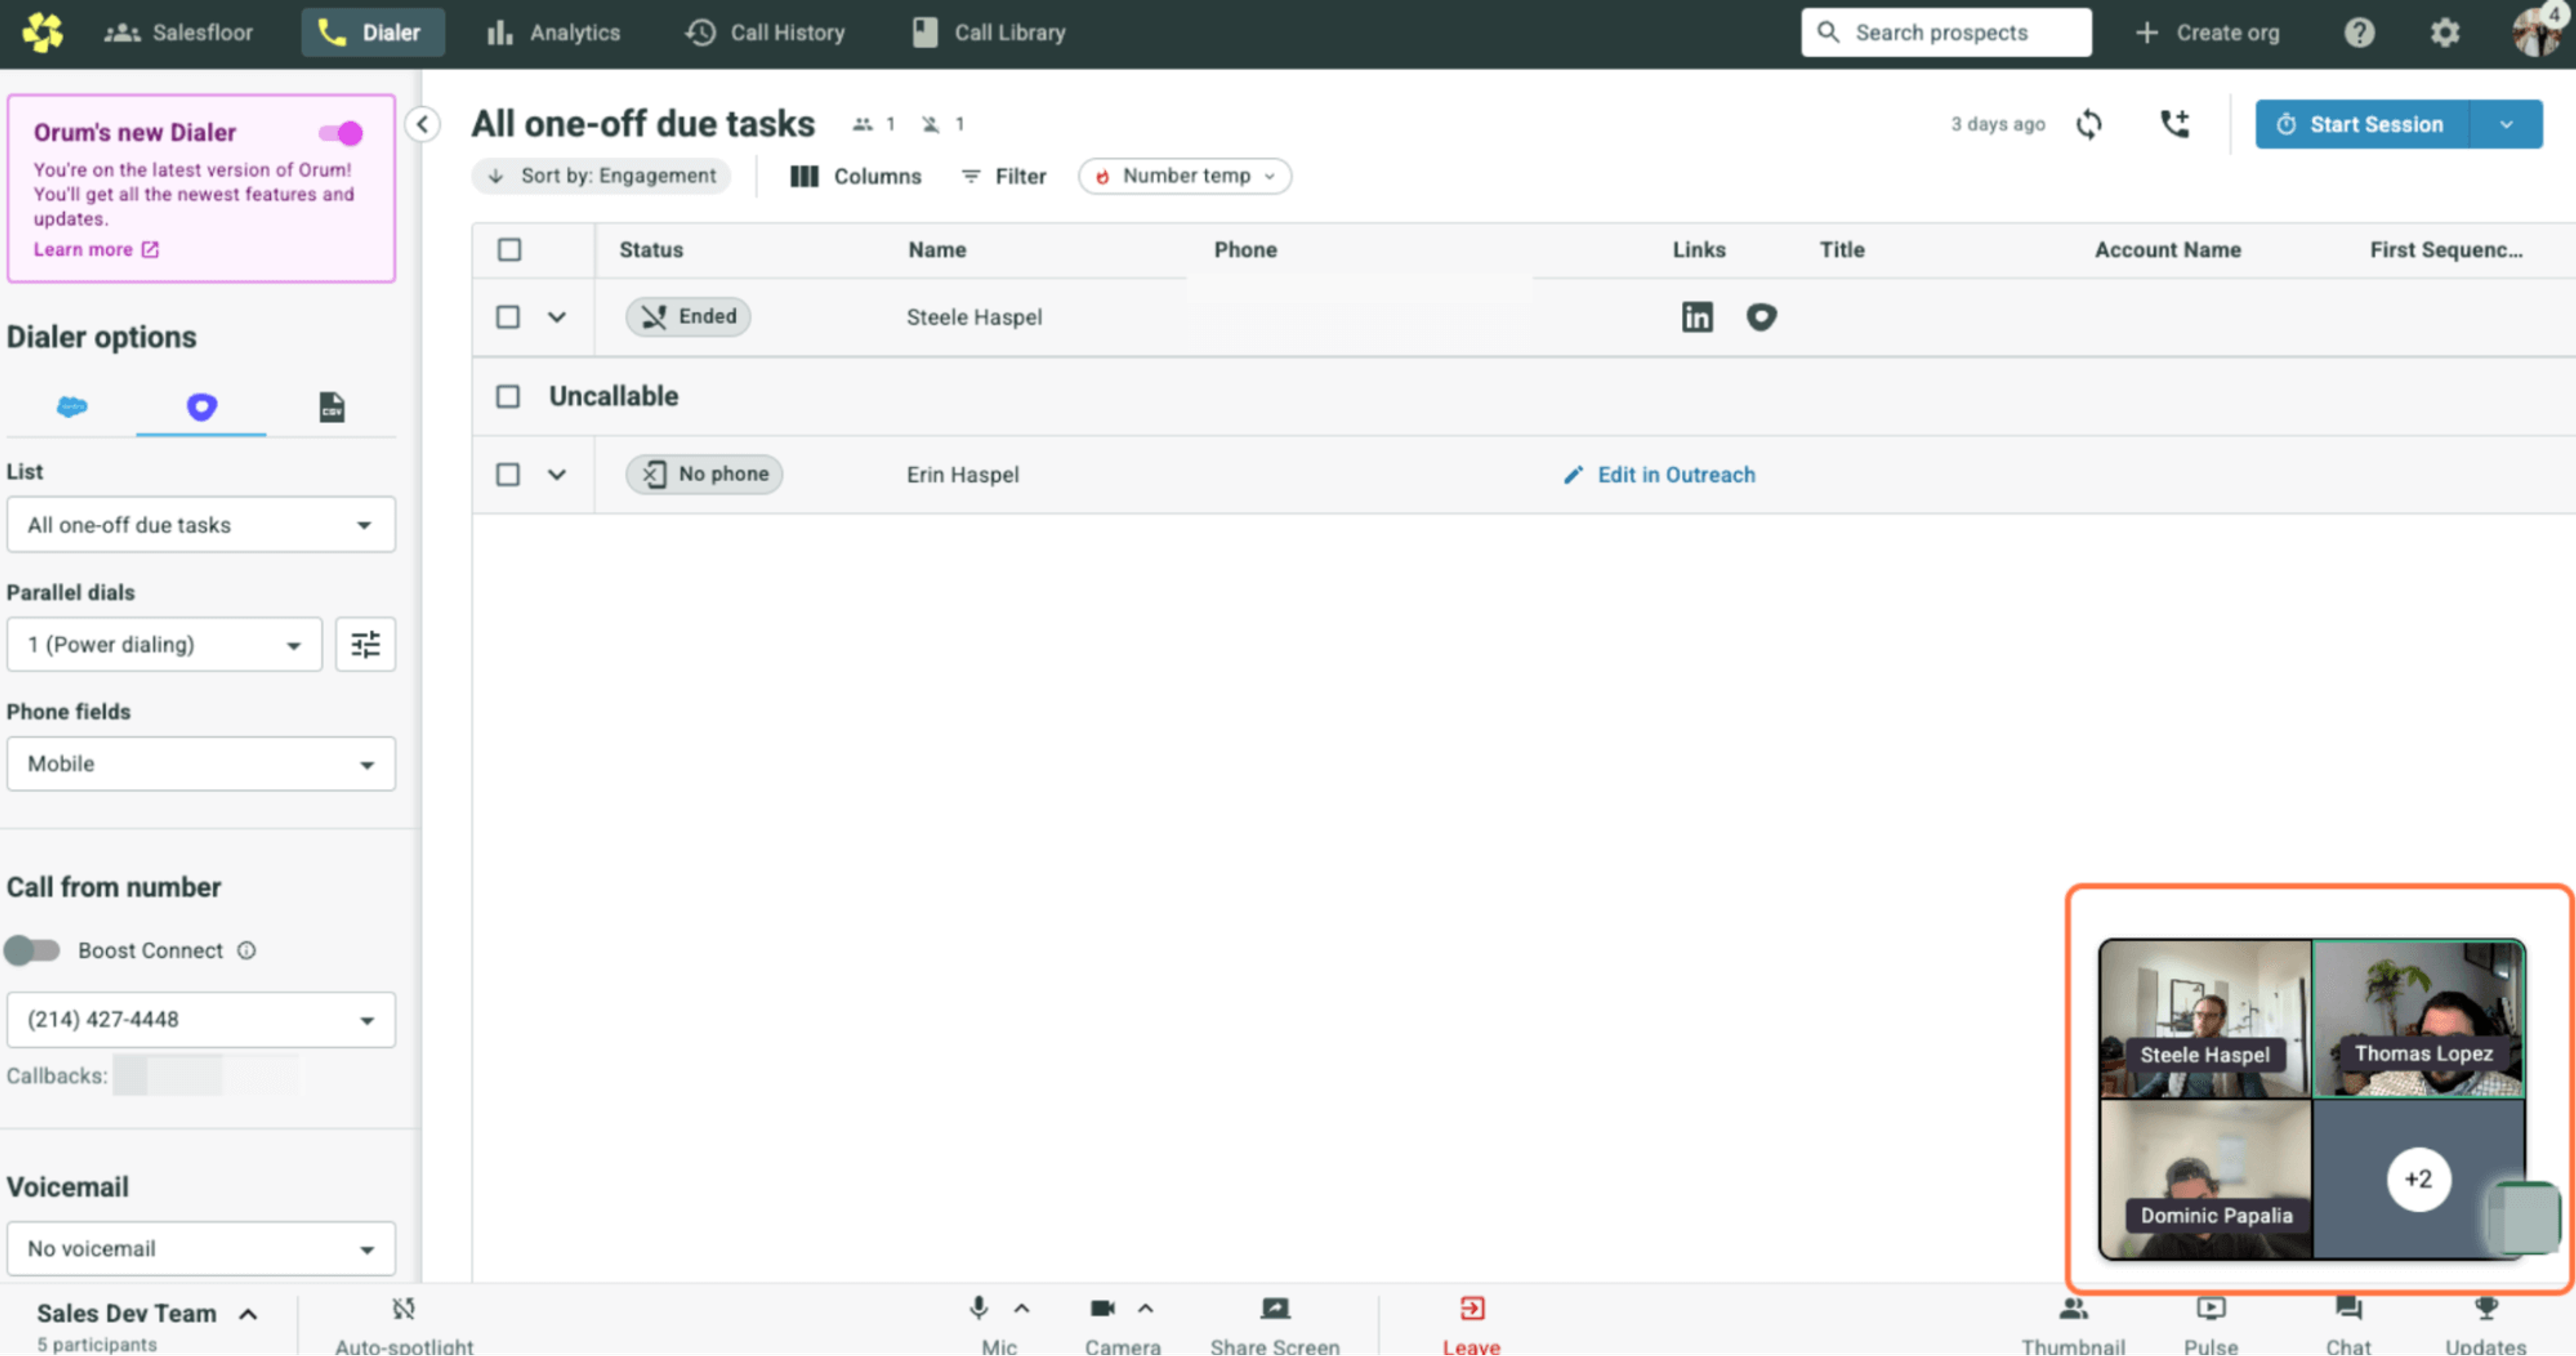
Task: Select the Salesforce source icon in Dialer options
Action: tap(72, 407)
